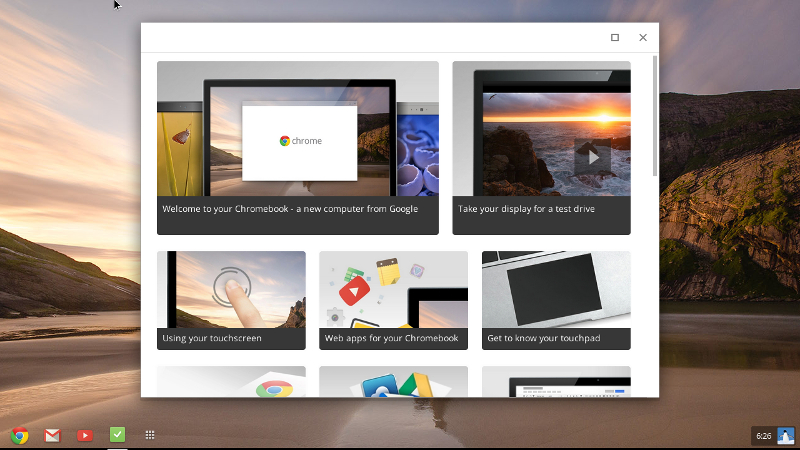Click 'Using your touchscreen' caption text

[x=212, y=338]
